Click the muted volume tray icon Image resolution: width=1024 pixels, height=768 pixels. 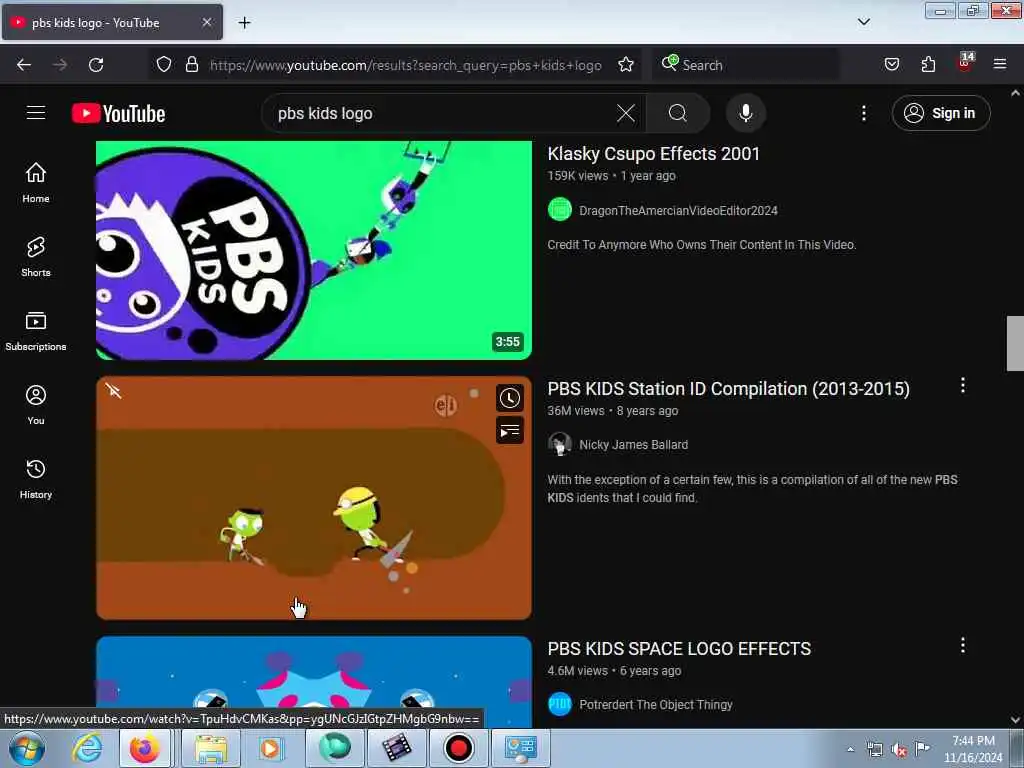899,749
